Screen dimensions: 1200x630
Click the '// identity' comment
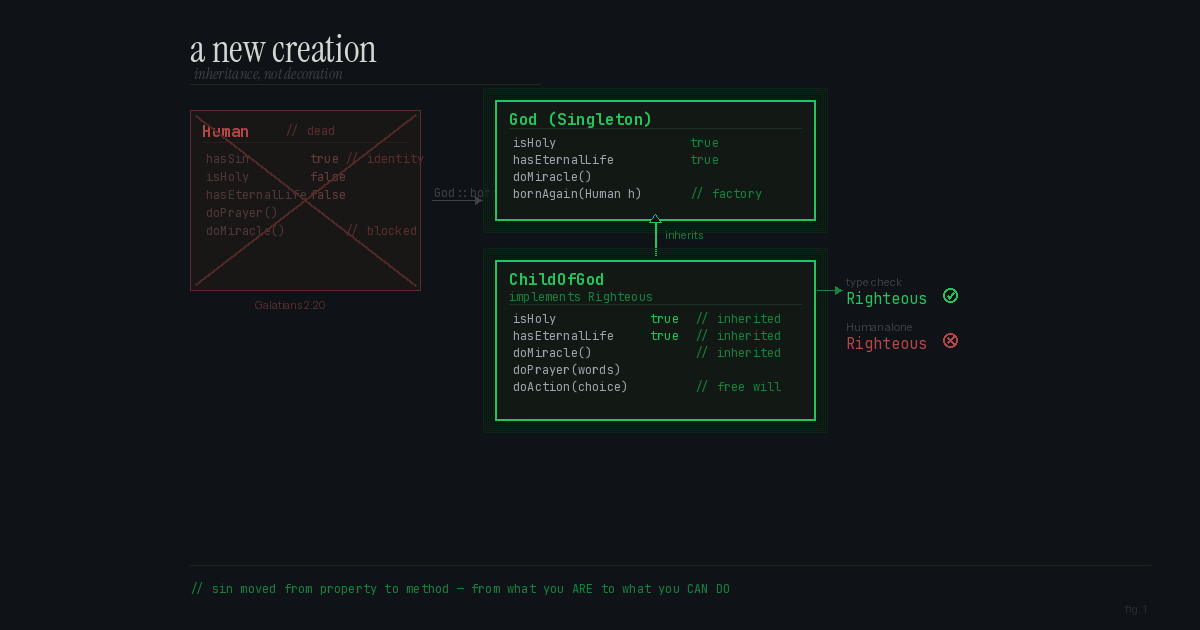[x=385, y=159]
